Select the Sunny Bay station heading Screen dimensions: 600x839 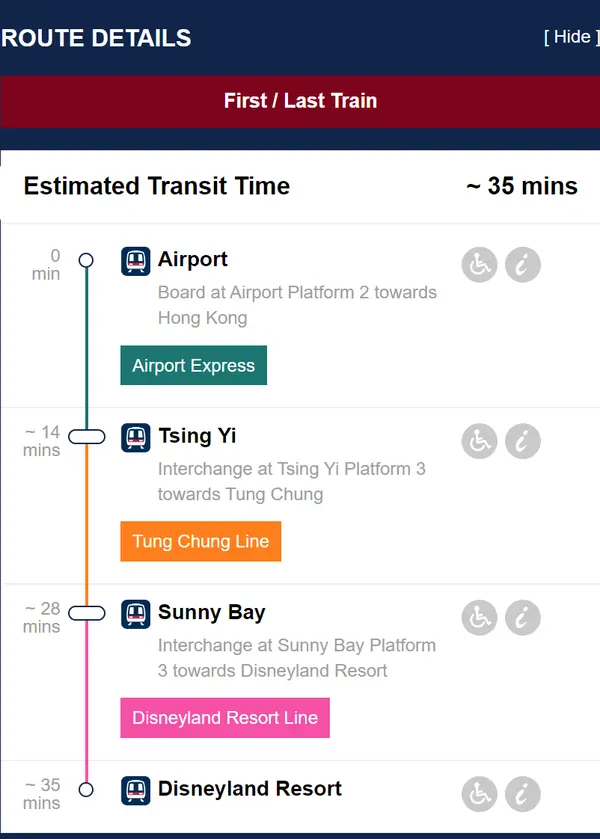pyautogui.click(x=212, y=613)
